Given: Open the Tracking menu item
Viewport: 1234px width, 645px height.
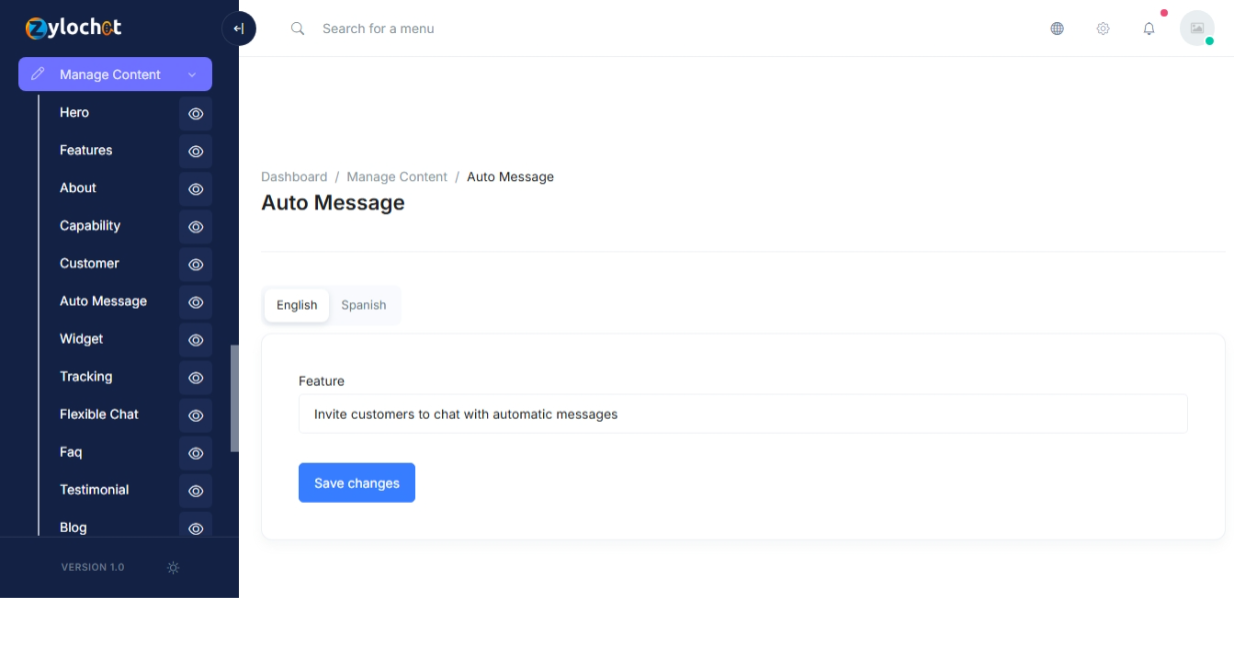Looking at the screenshot, I should pyautogui.click(x=86, y=376).
